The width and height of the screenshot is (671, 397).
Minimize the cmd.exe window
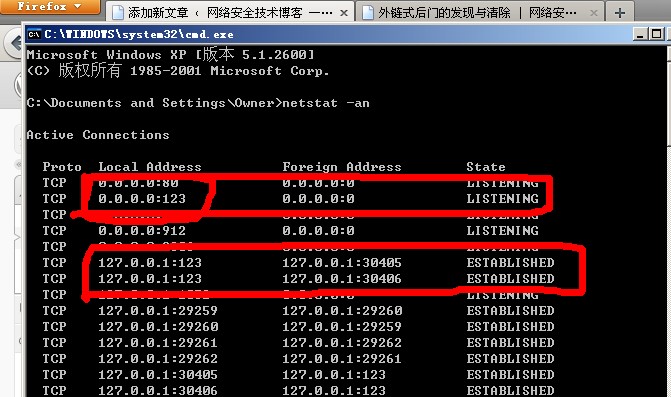[640, 34]
